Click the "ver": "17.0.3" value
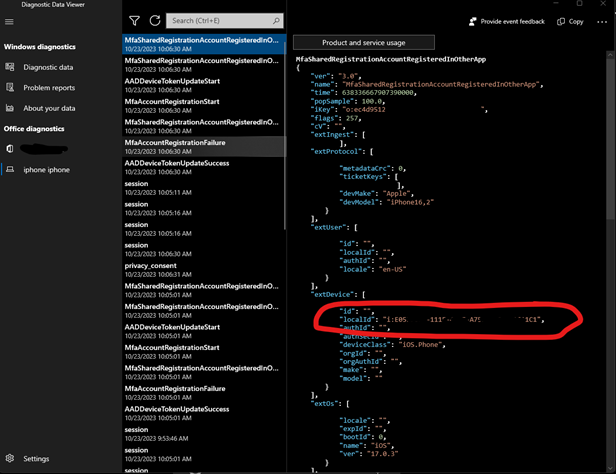The width and height of the screenshot is (616, 474). pos(382,454)
